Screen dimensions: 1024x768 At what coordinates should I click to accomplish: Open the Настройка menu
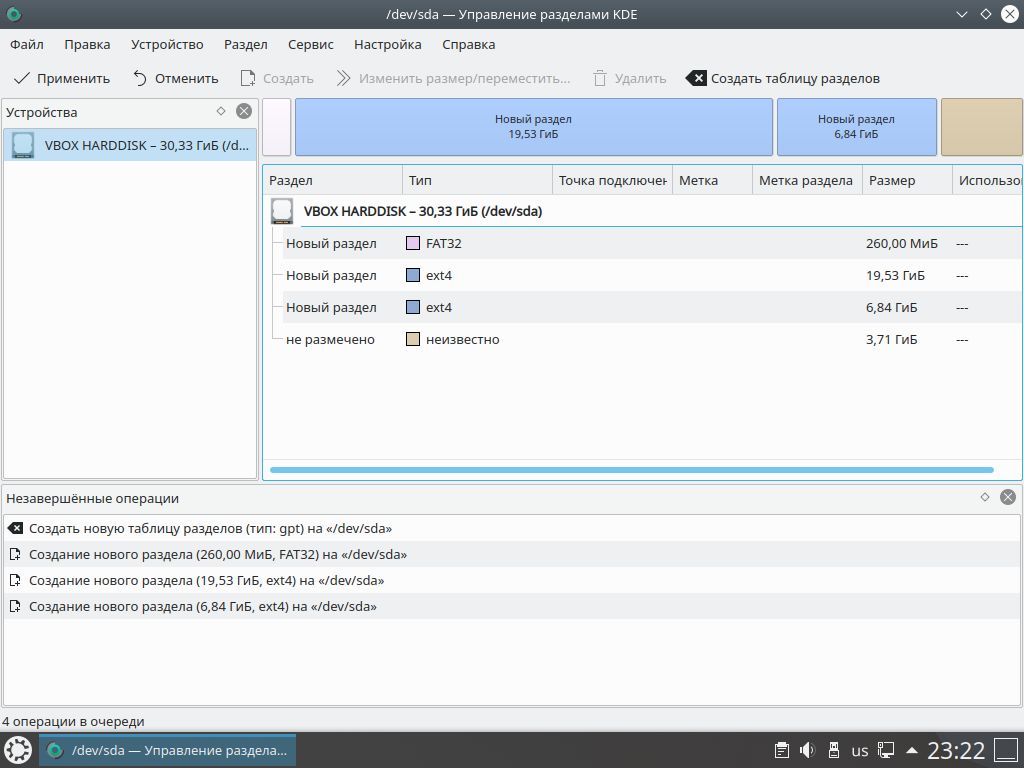click(x=388, y=44)
